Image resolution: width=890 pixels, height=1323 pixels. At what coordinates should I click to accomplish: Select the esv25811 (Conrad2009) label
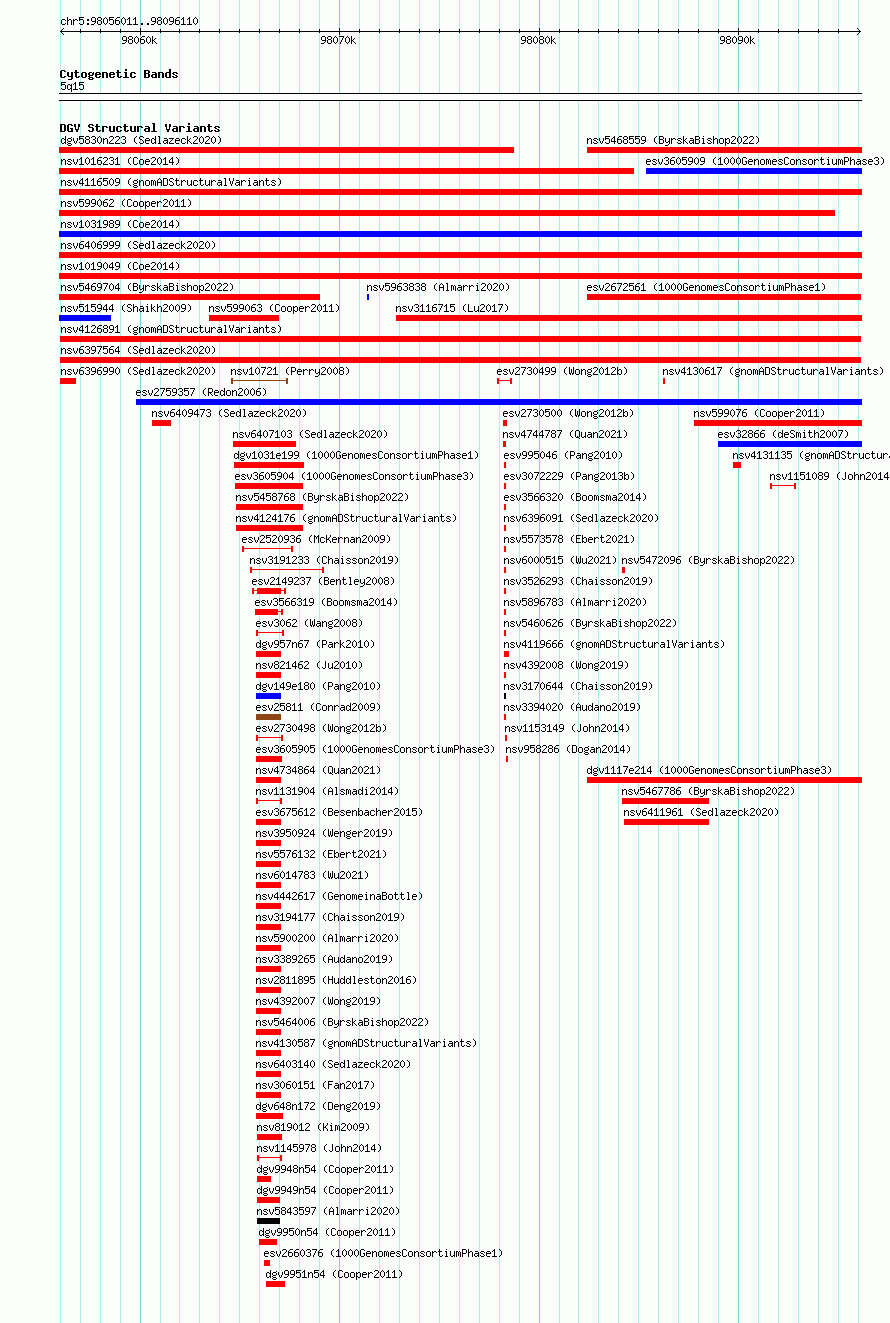click(x=319, y=708)
